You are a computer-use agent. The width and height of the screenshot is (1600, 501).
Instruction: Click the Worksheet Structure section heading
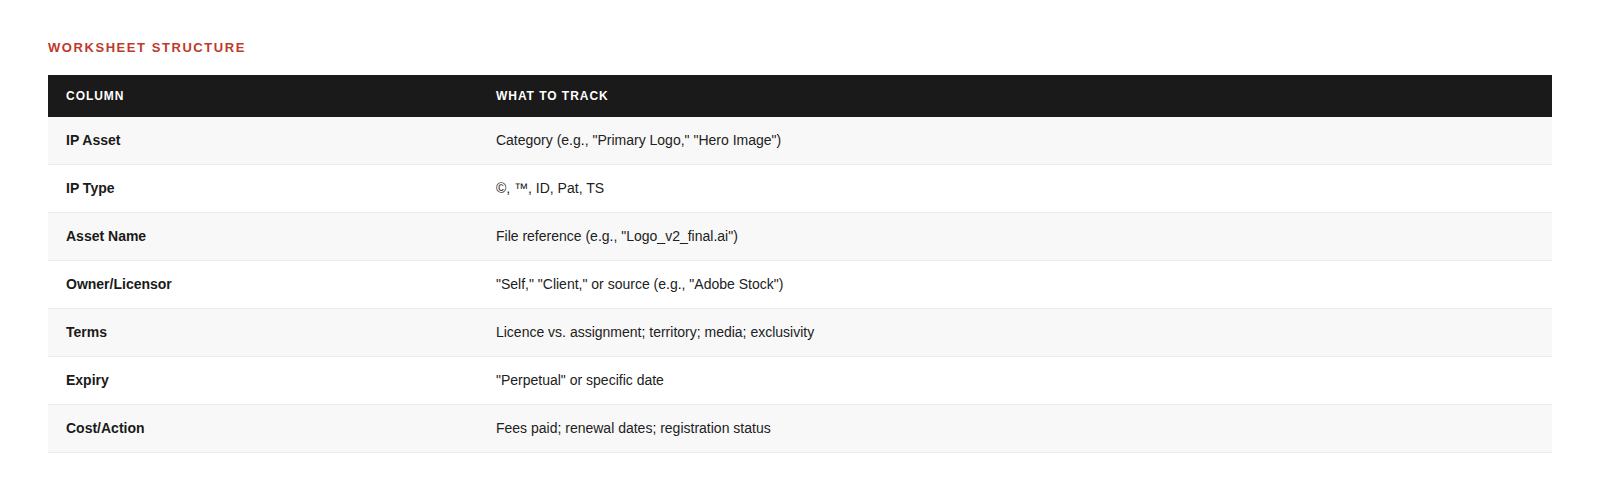click(146, 48)
